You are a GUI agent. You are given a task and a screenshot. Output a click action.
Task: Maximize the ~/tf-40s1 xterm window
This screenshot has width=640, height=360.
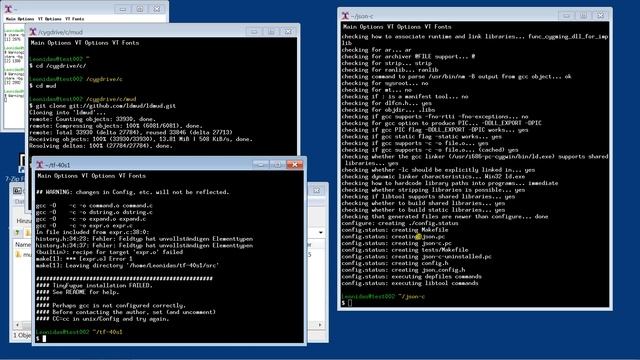coord(278,164)
